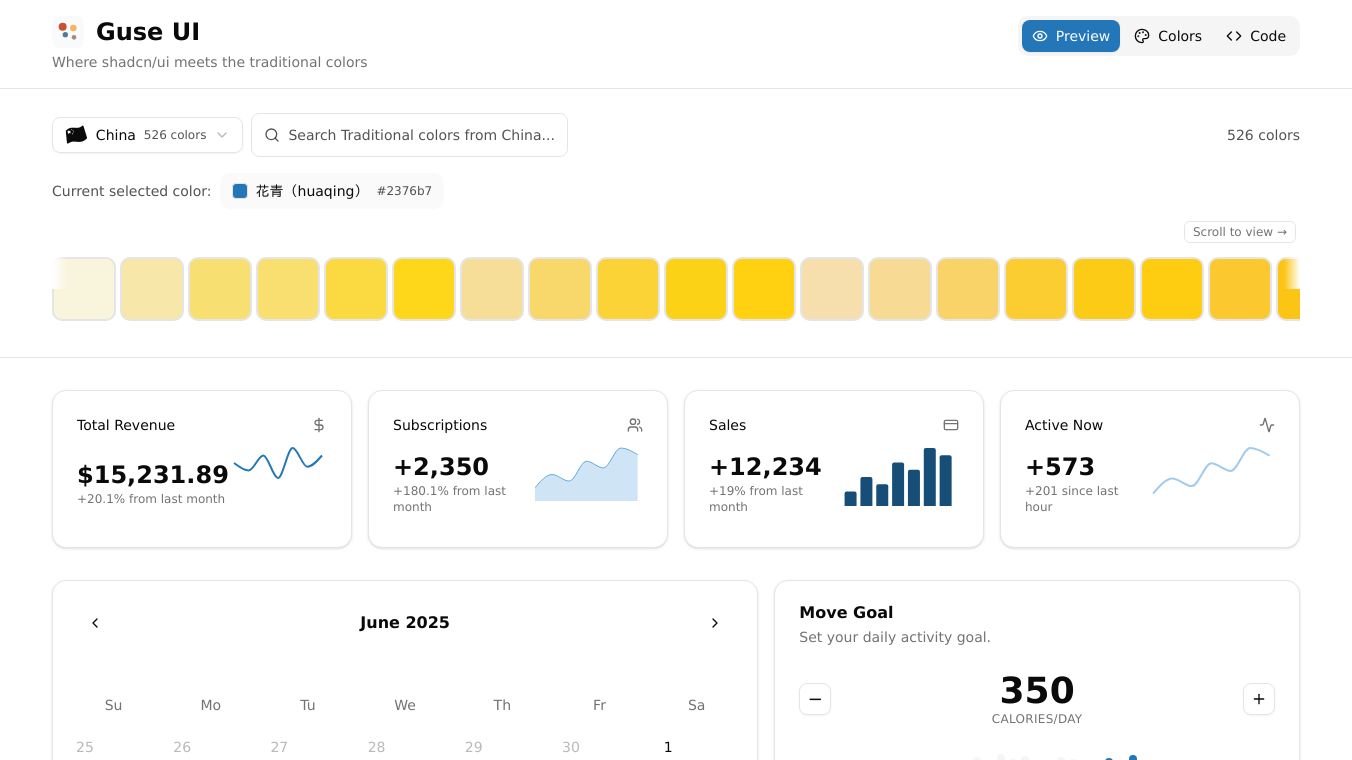Decrease the Move Goal calories
Image resolution: width=1352 pixels, height=760 pixels.
[815, 699]
